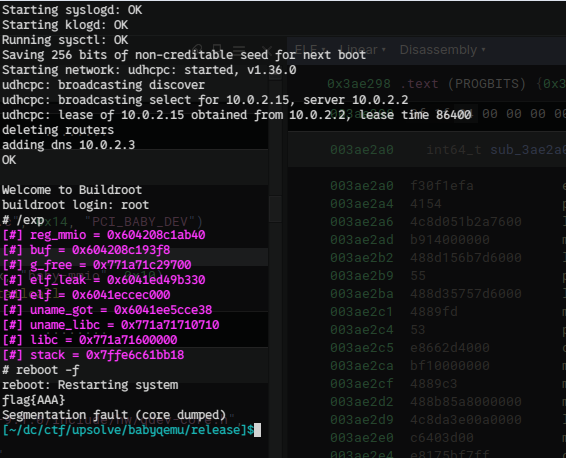
Task: Click terminal line 'Running sysctl: OK'
Action: tap(65, 40)
